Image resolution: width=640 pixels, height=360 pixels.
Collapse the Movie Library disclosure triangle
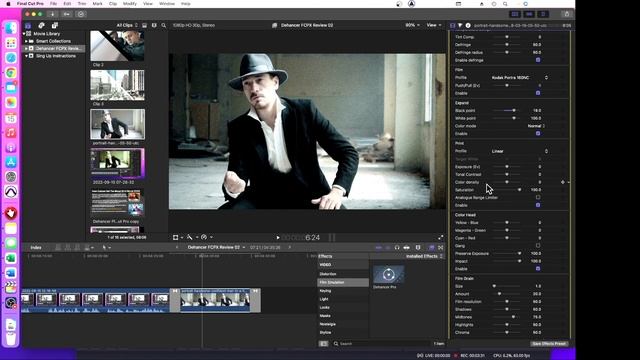pos(24,34)
